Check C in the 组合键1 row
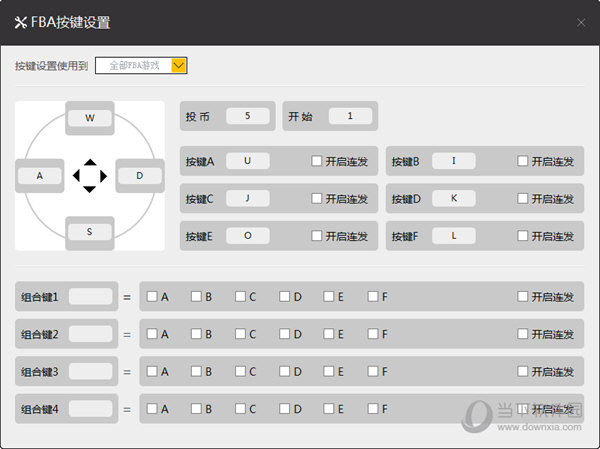Screen dimensions: 600x449 (240, 296)
